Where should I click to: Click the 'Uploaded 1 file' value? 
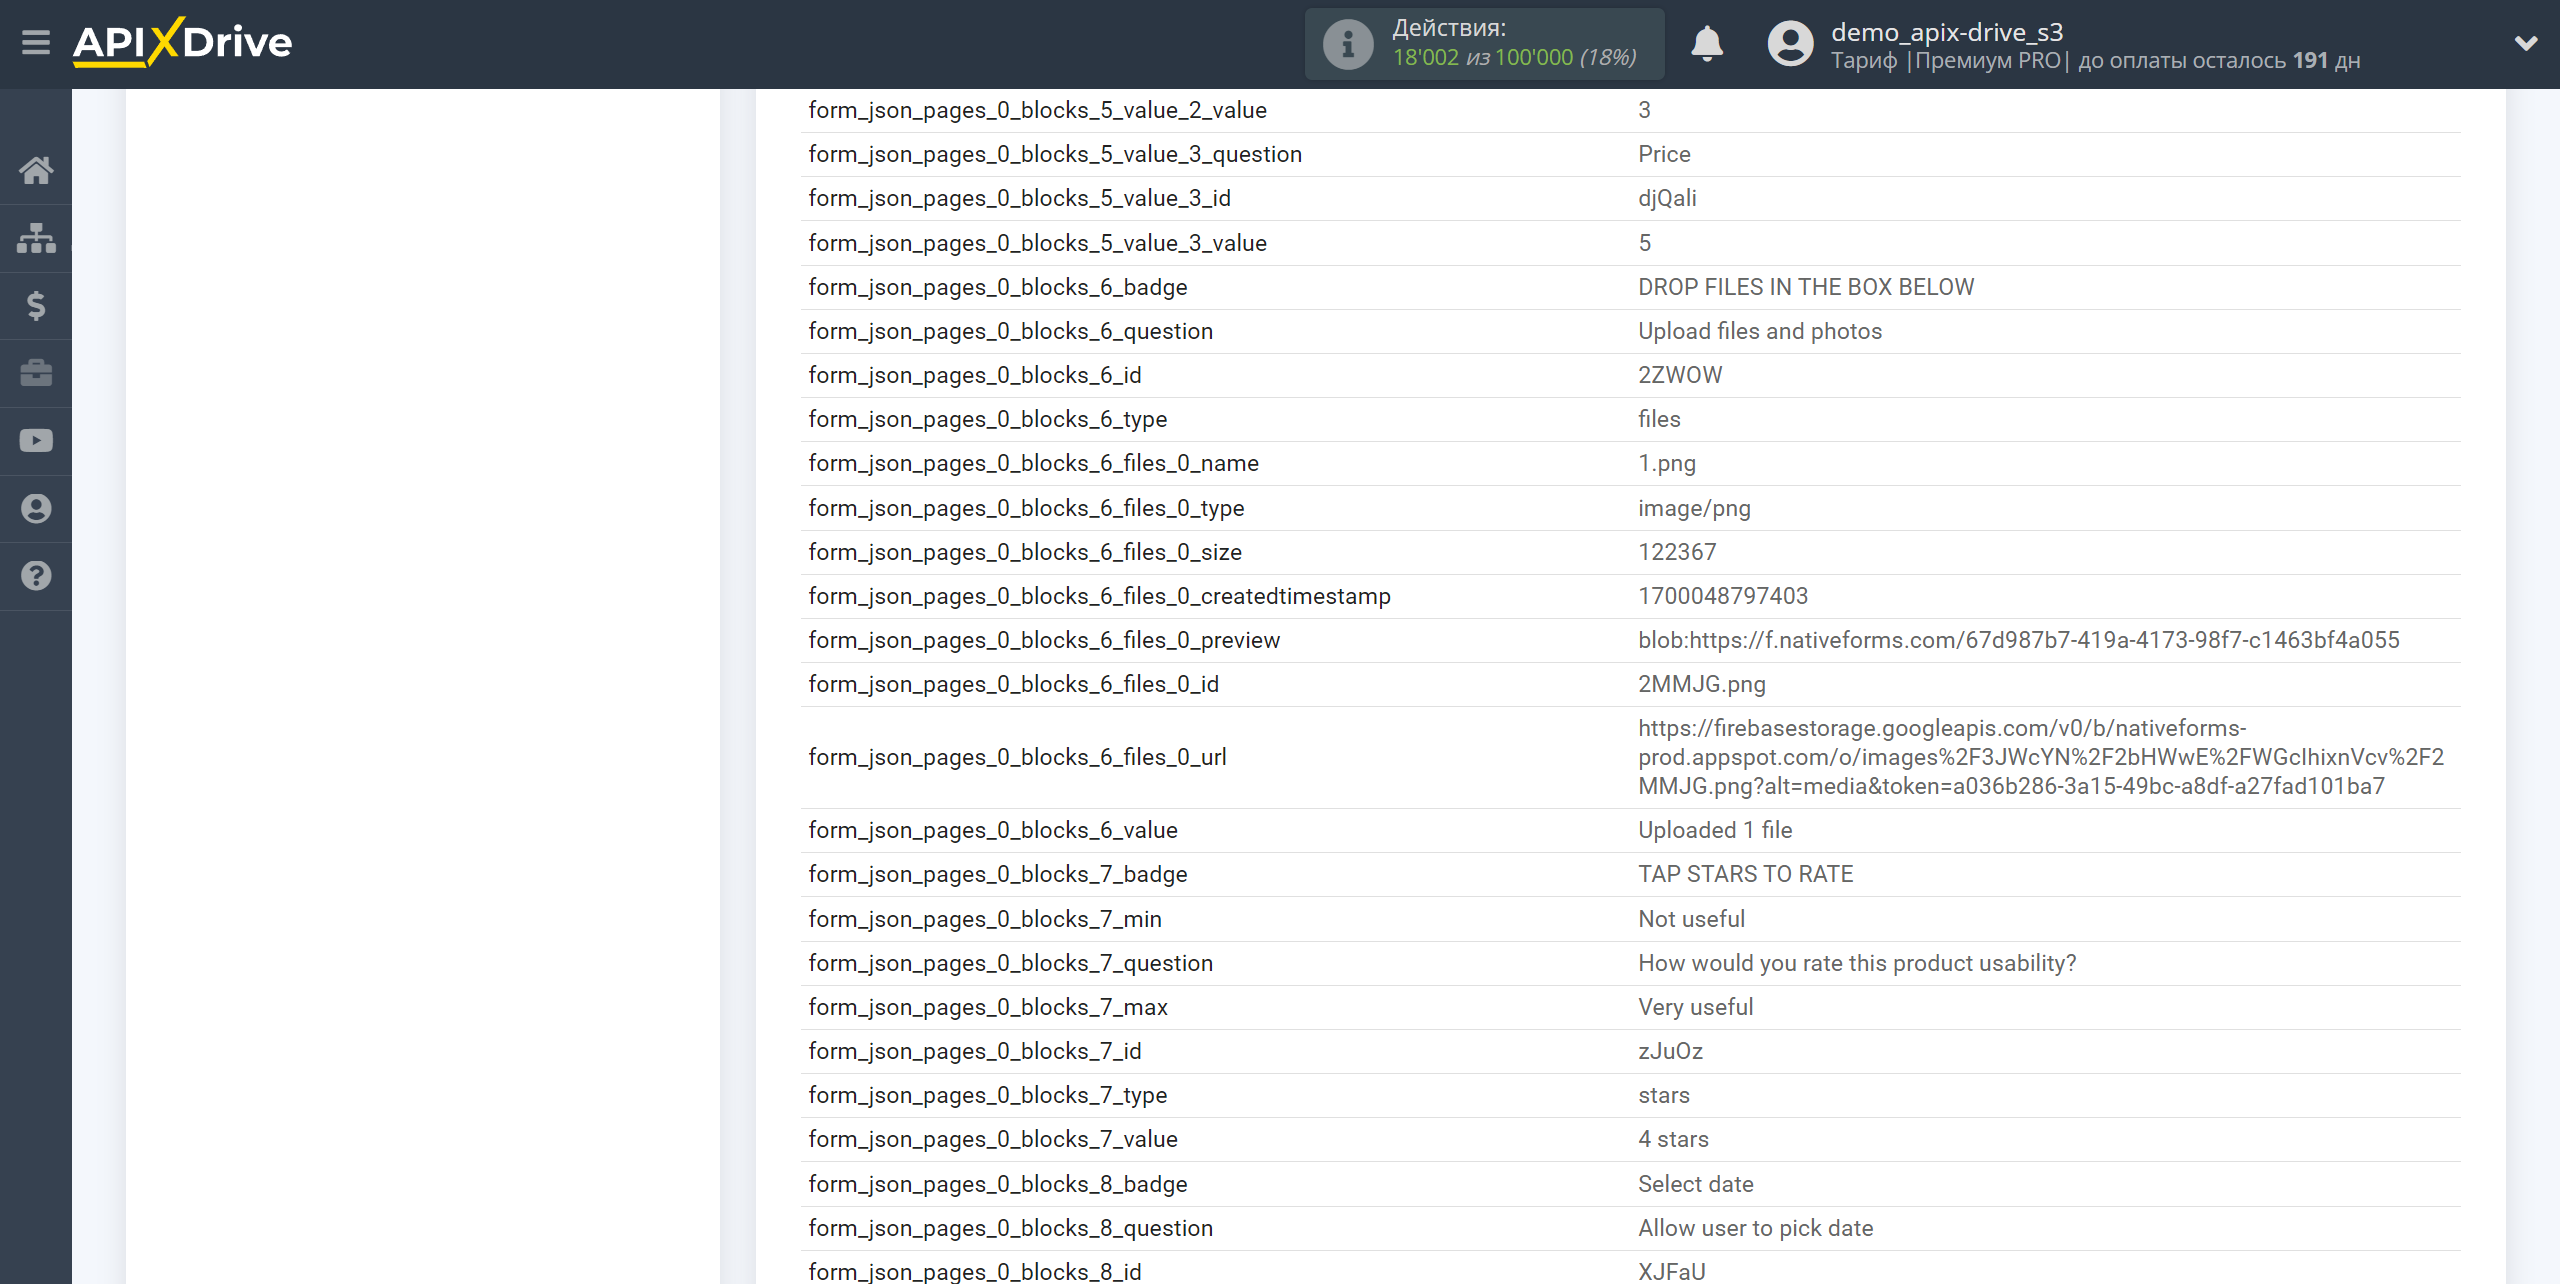1715,830
